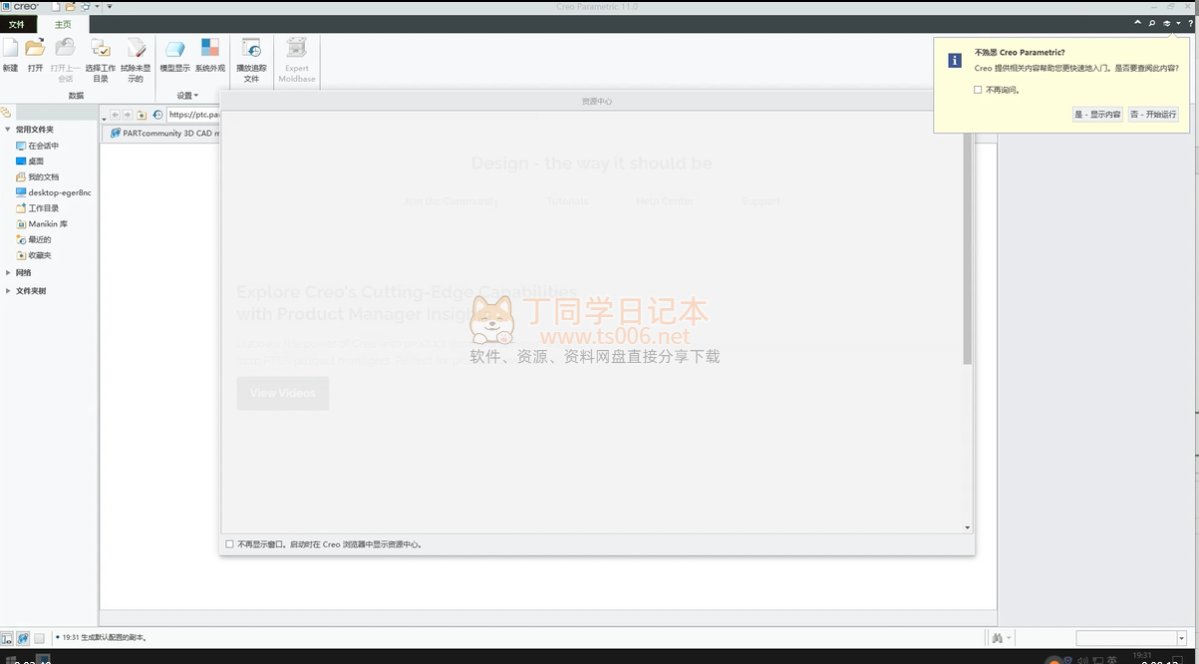Expand the 设置 group dropdown
This screenshot has width=1199, height=664.
(x=187, y=96)
